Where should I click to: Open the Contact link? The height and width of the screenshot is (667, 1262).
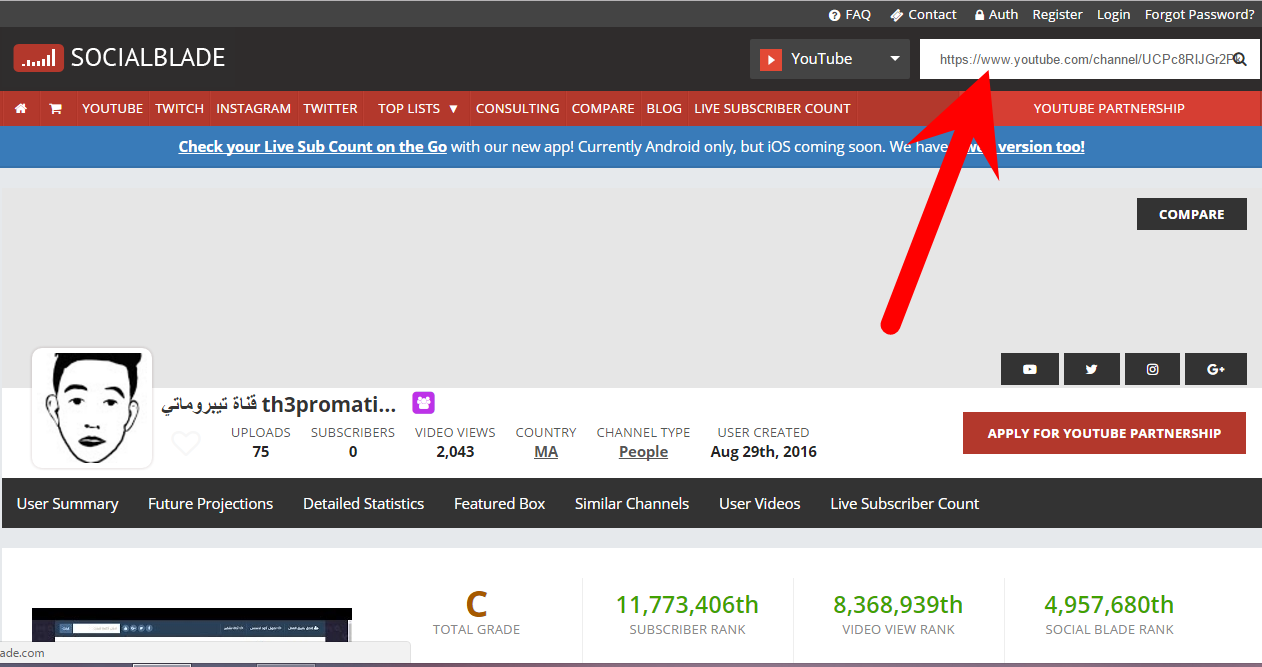(x=923, y=14)
